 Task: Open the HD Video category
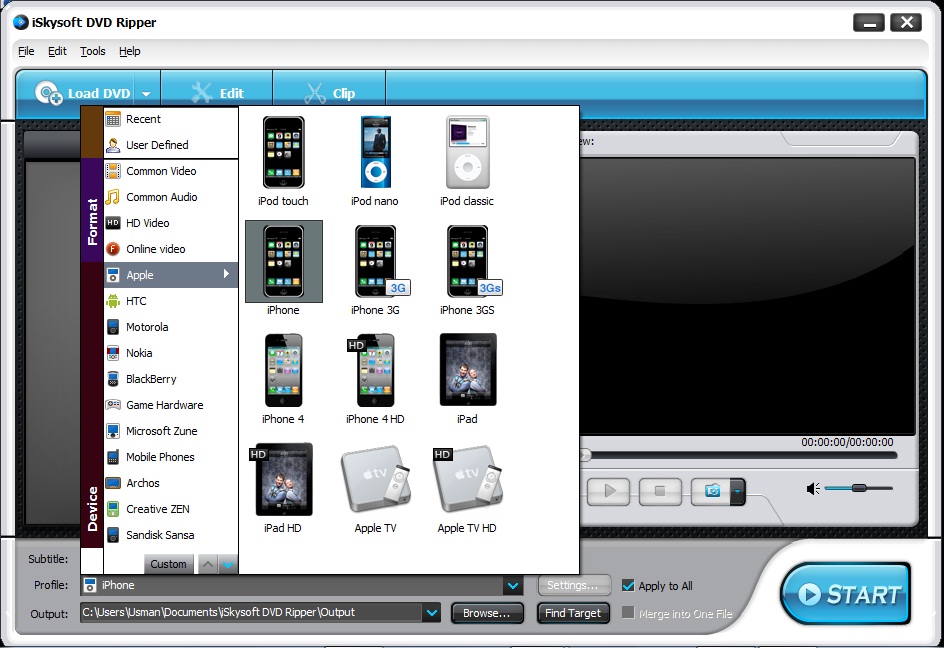[x=171, y=223]
